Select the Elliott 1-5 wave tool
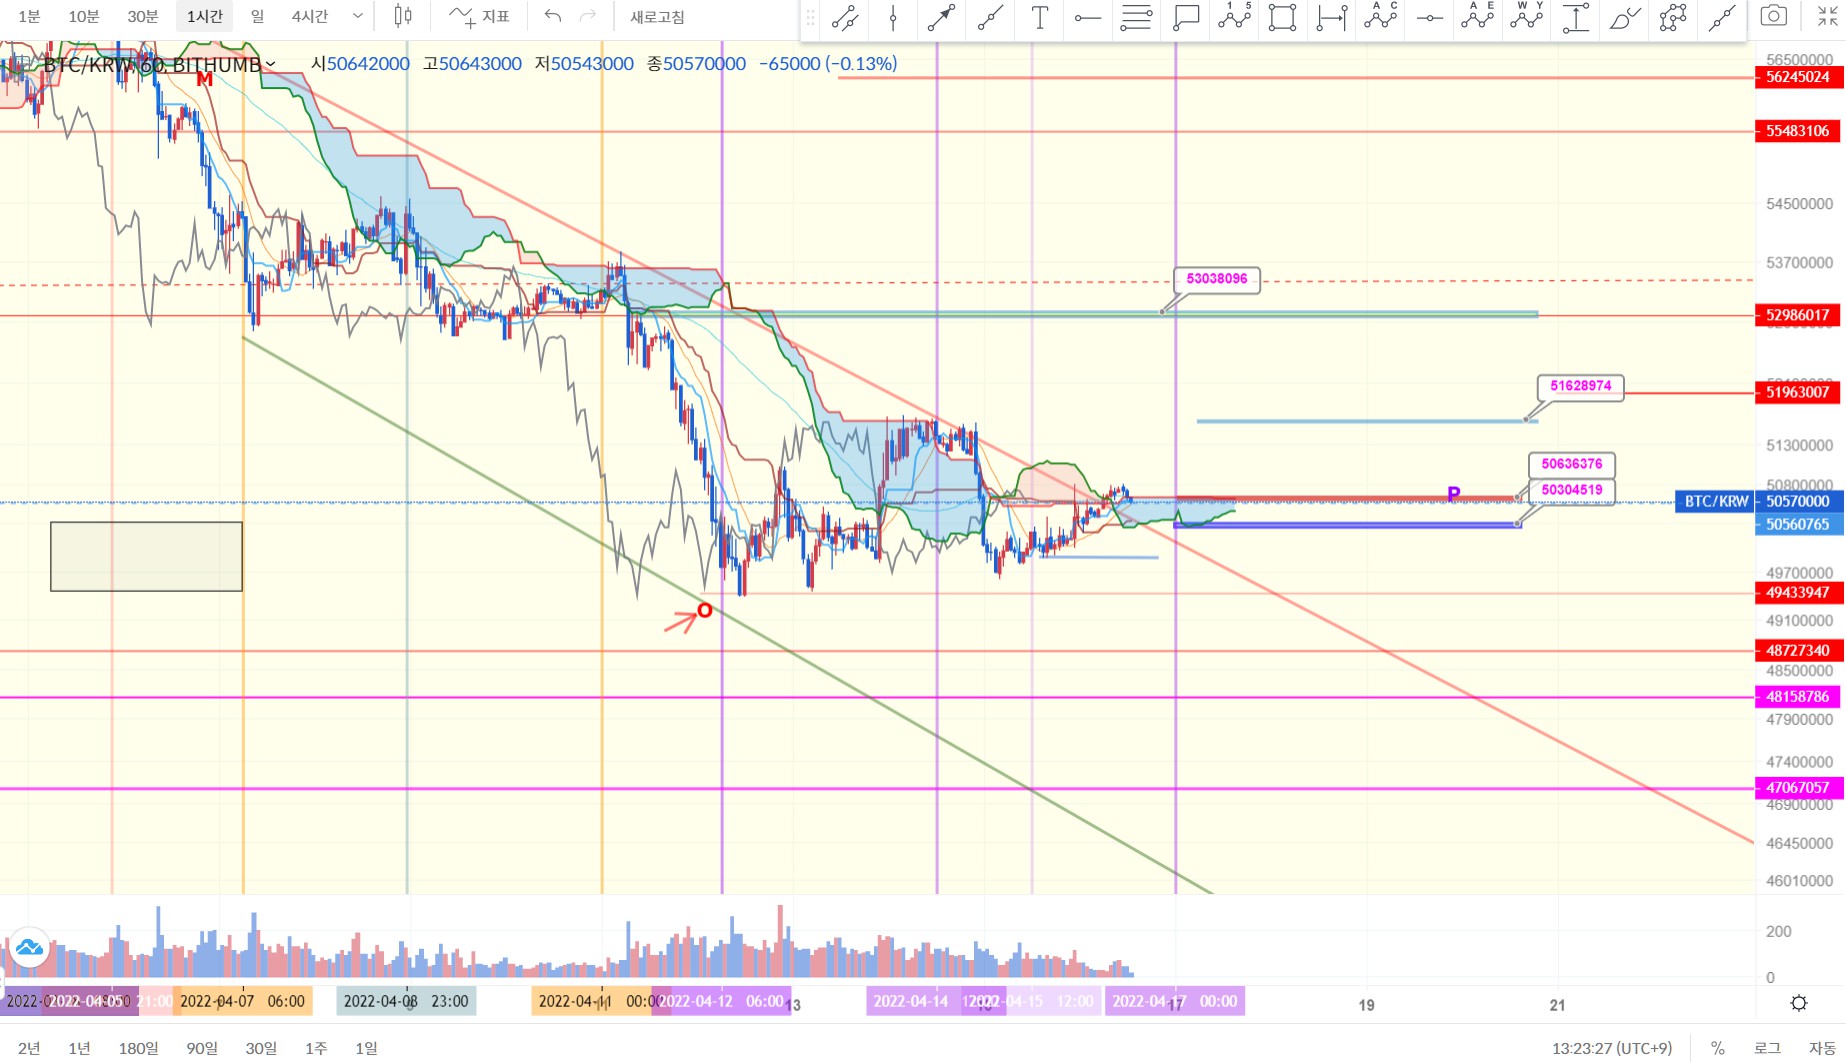Viewport: 1846px width, 1062px height. [x=1235, y=17]
